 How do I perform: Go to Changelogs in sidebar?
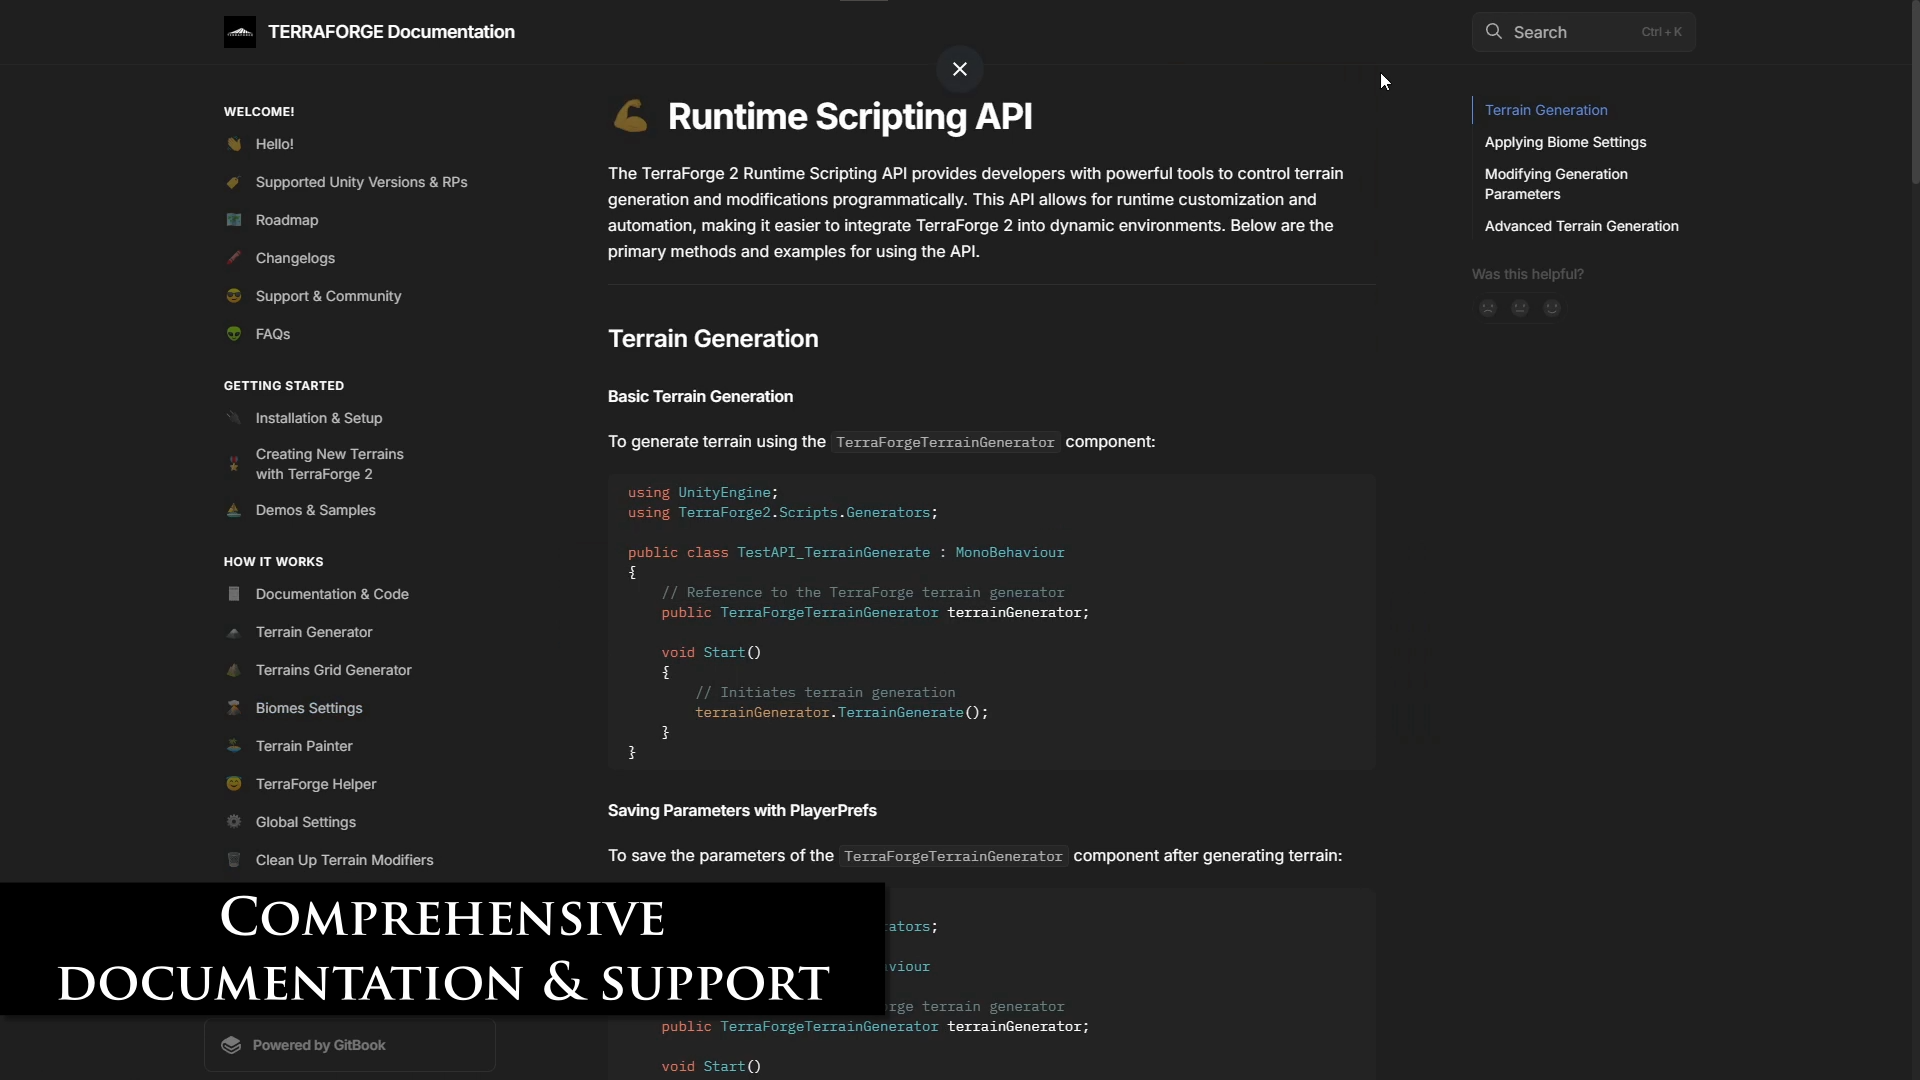point(295,258)
